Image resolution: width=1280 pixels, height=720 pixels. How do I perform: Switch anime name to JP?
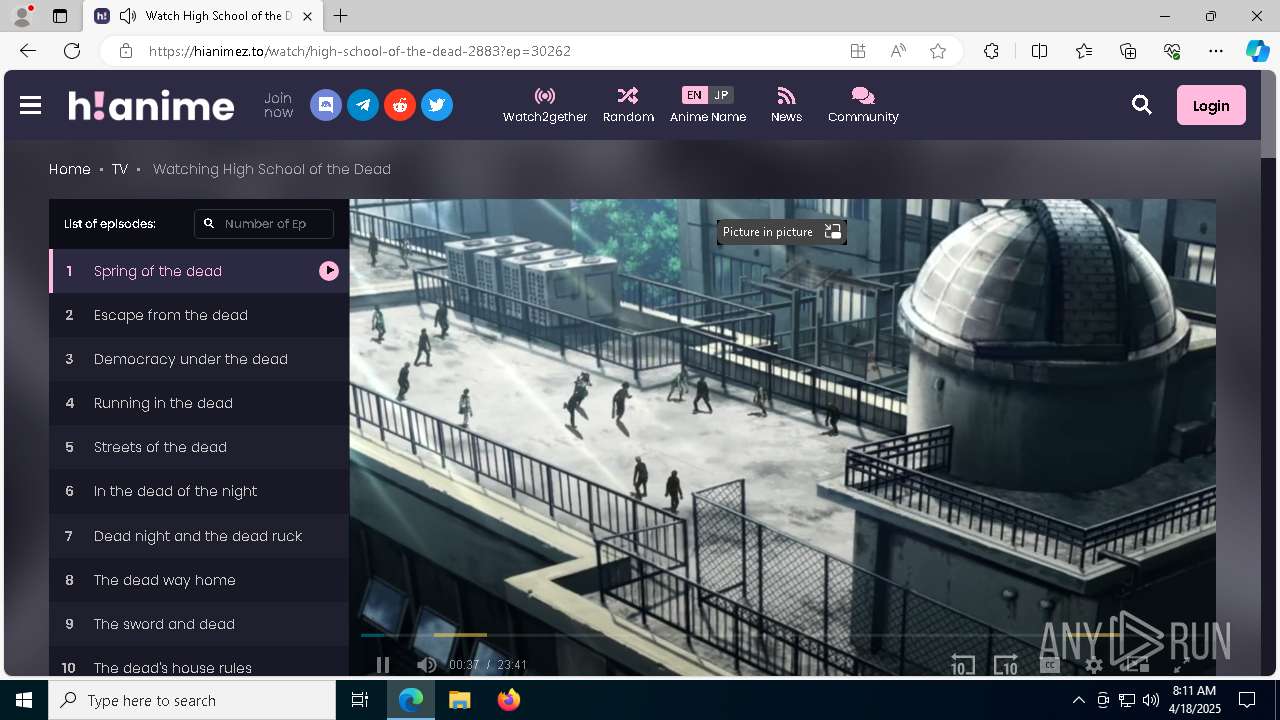coord(721,95)
